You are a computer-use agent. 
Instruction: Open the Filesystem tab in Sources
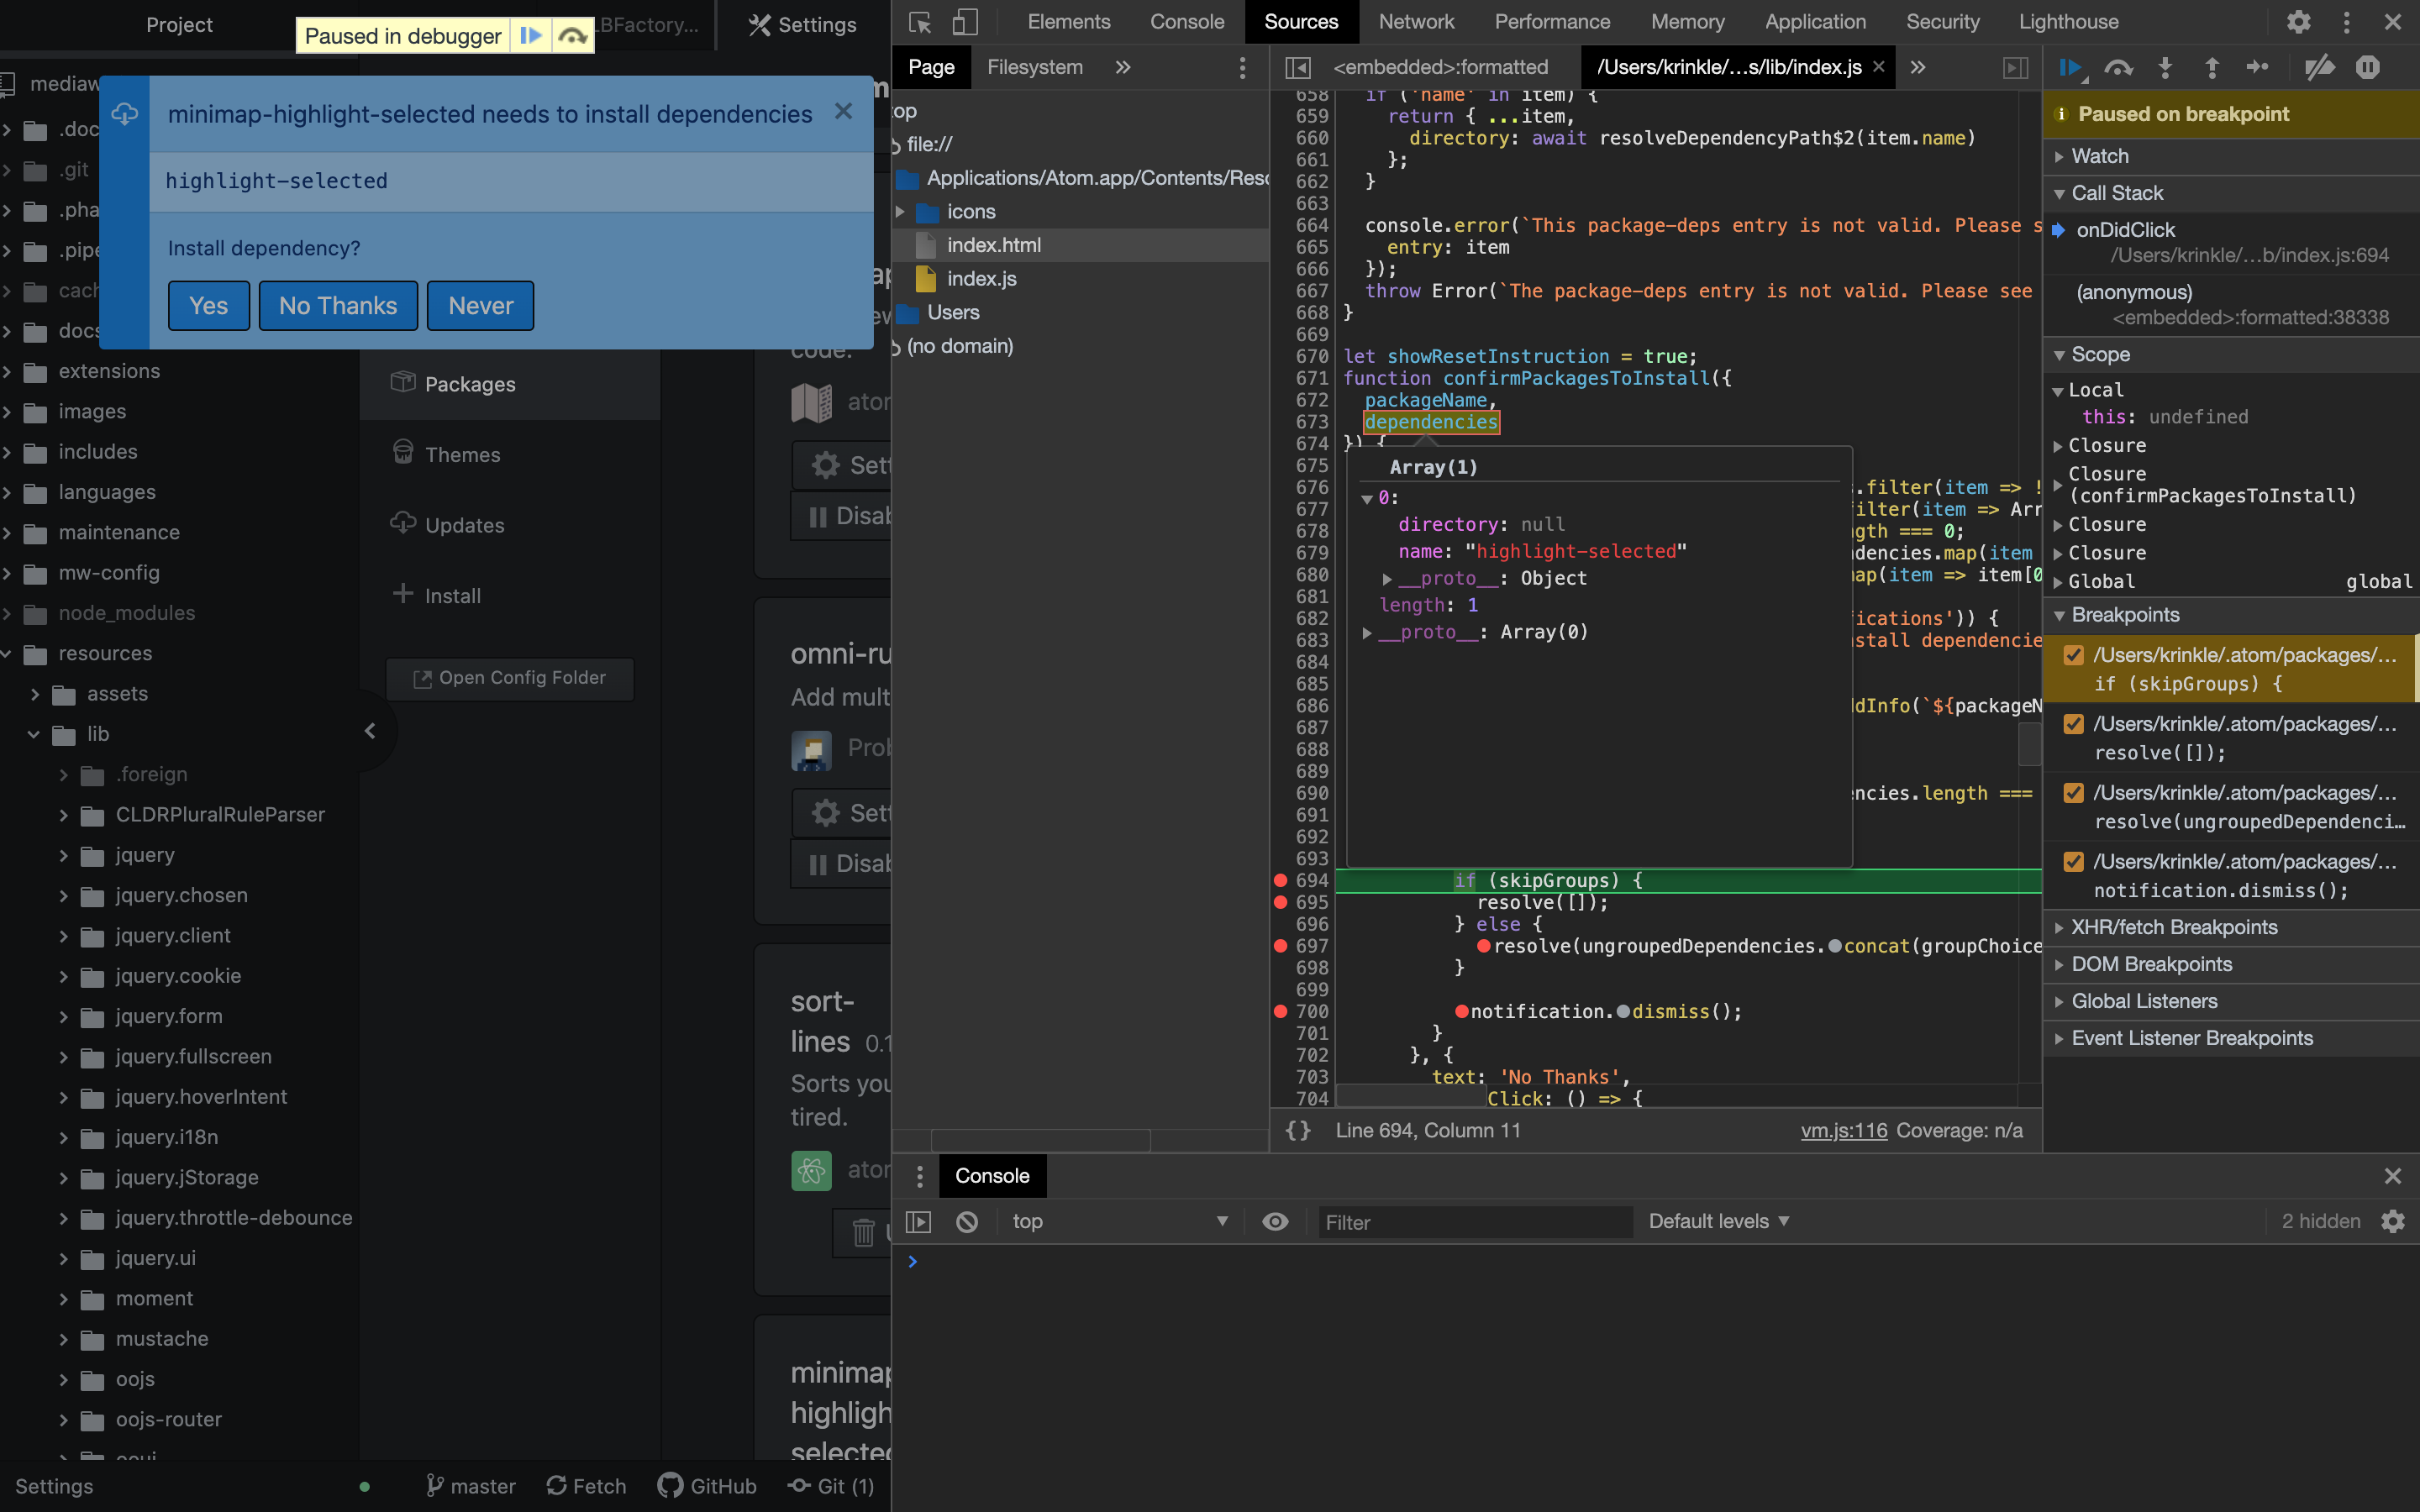pos(1034,67)
